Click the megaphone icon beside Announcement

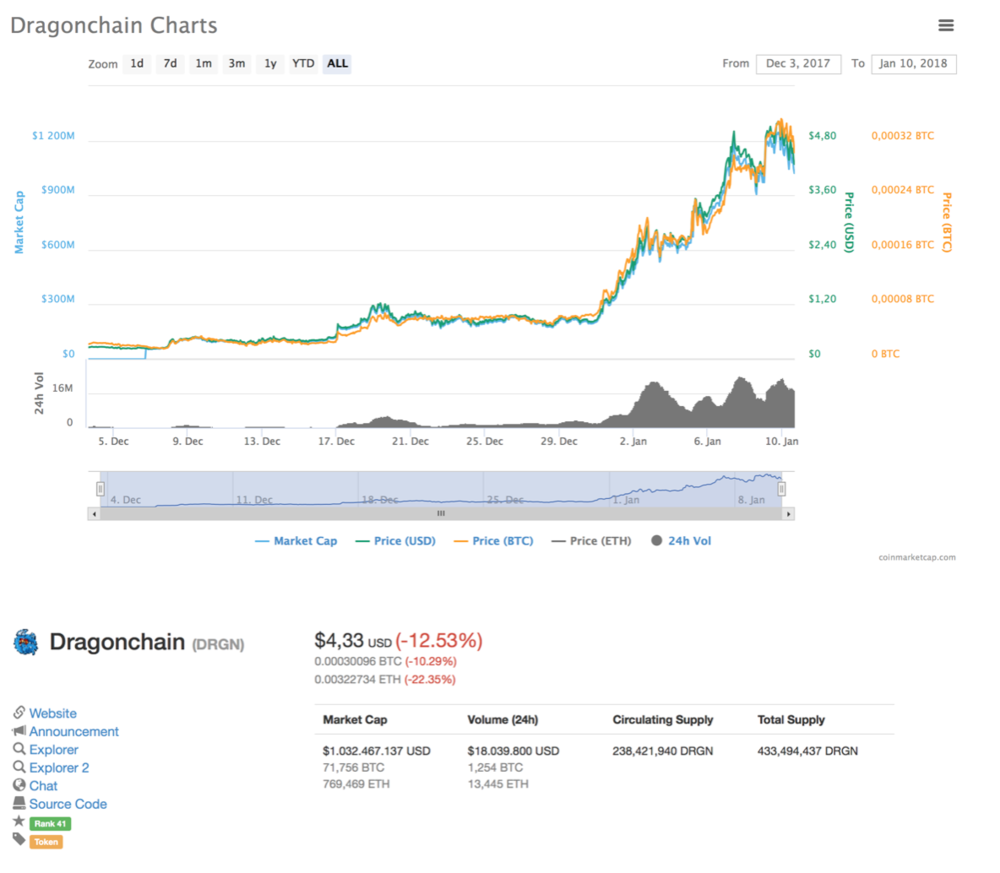(x=19, y=730)
